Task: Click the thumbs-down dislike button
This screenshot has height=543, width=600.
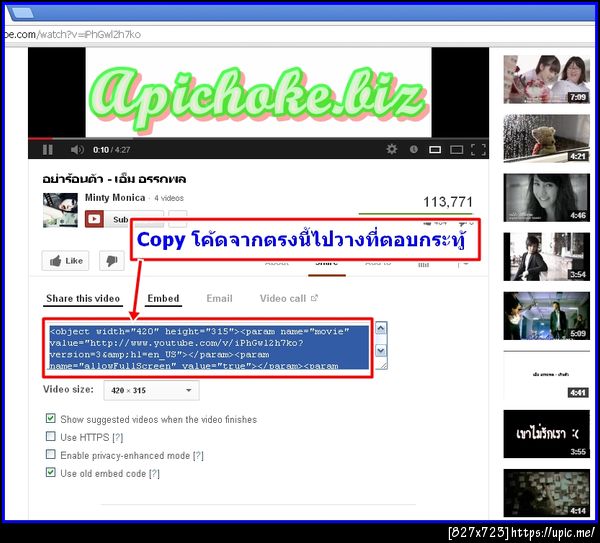Action: click(x=112, y=261)
